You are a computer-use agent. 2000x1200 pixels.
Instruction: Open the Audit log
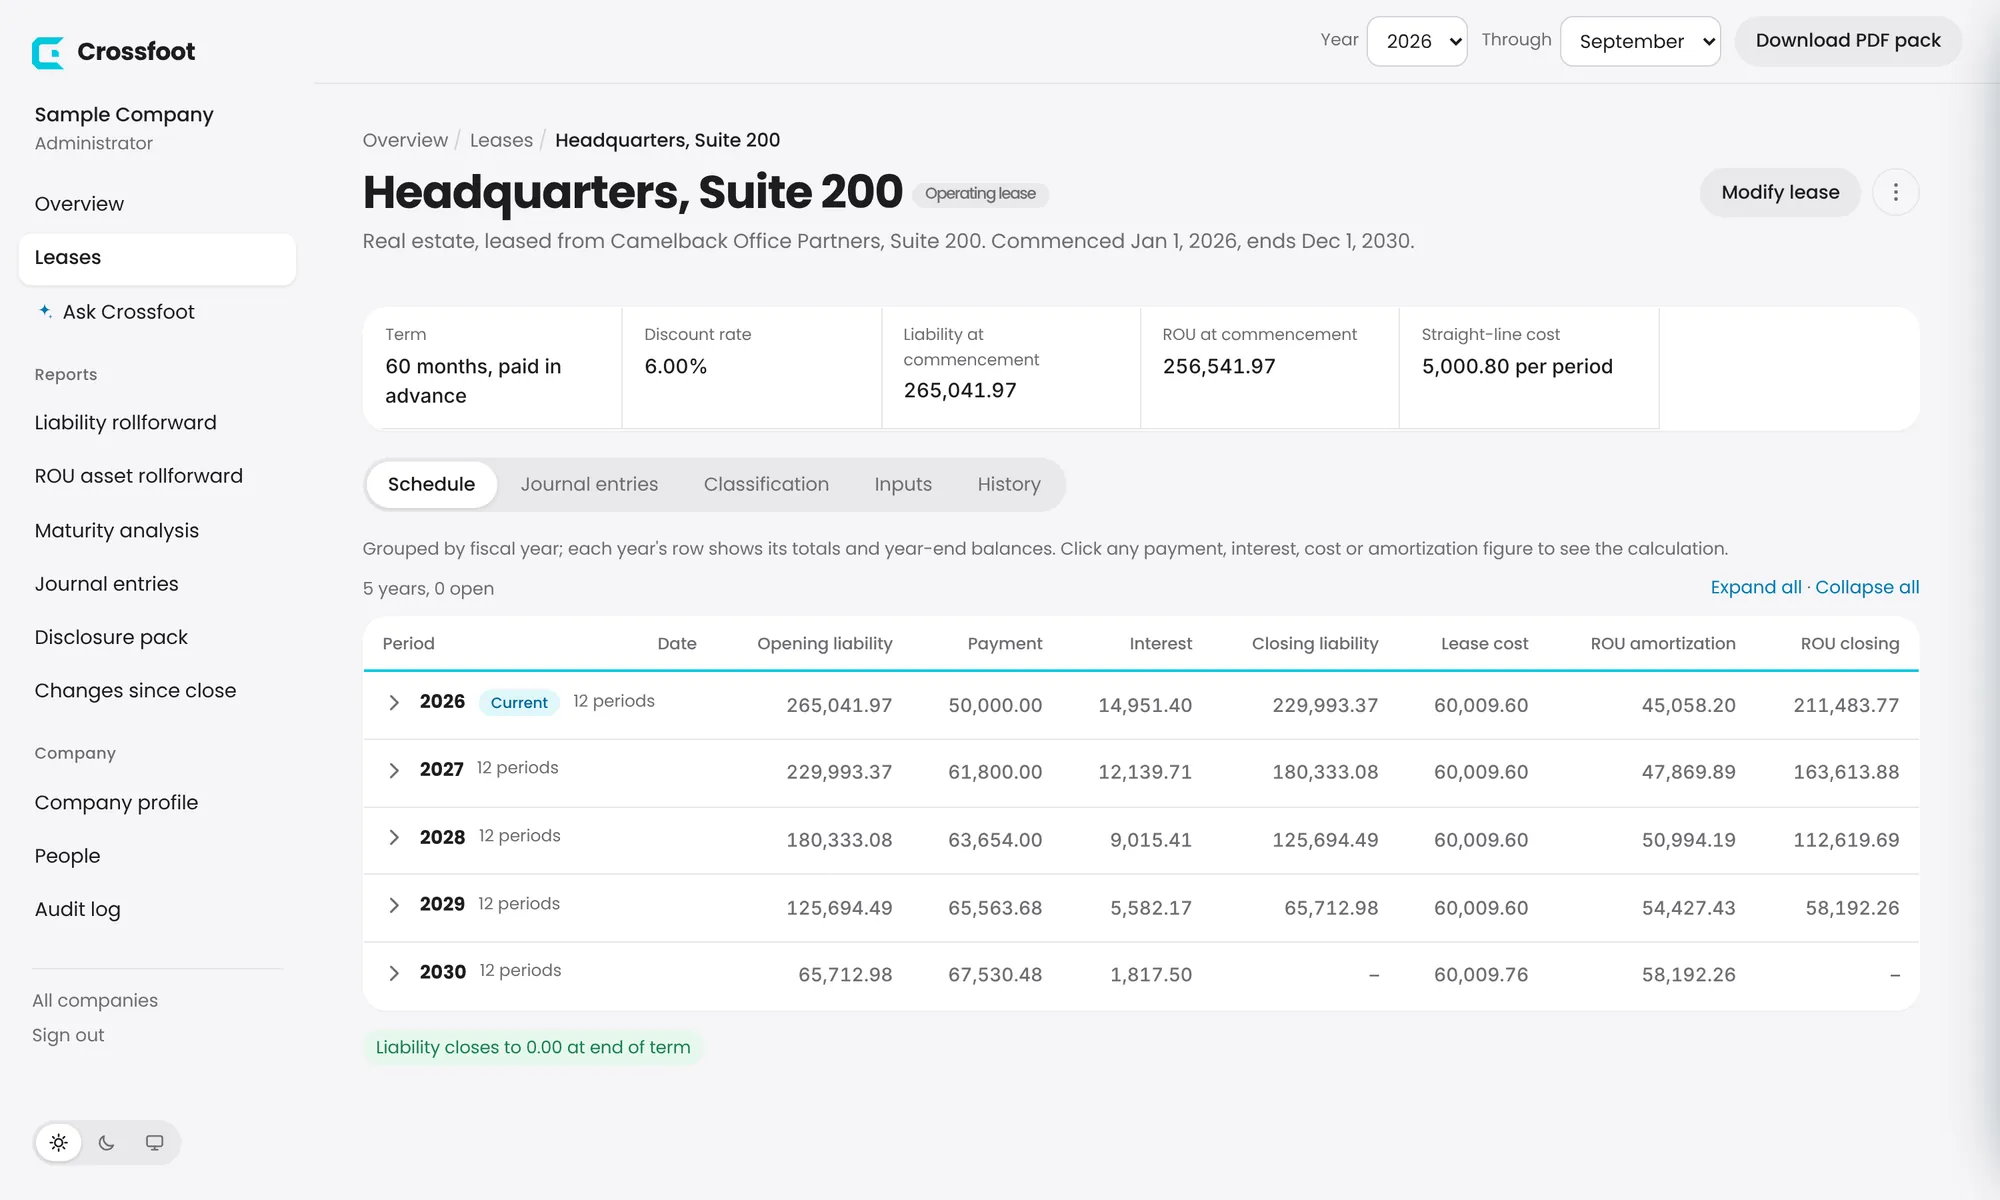click(x=77, y=909)
